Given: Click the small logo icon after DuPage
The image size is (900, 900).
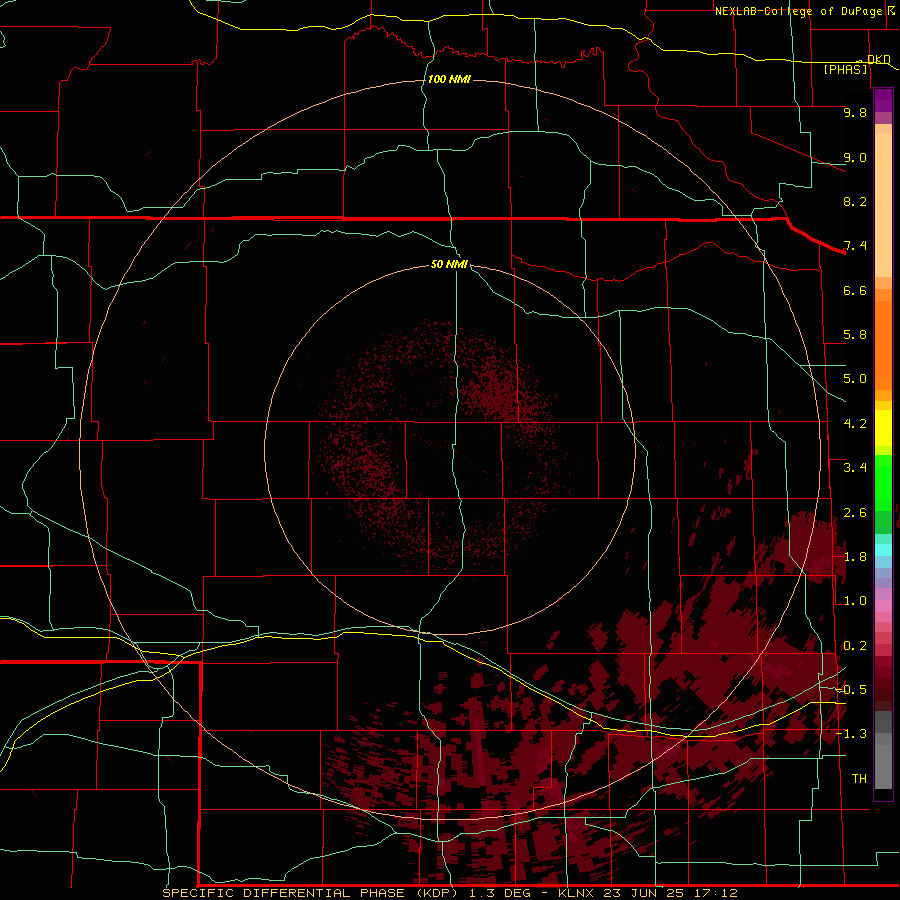Looking at the screenshot, I should point(891,10).
